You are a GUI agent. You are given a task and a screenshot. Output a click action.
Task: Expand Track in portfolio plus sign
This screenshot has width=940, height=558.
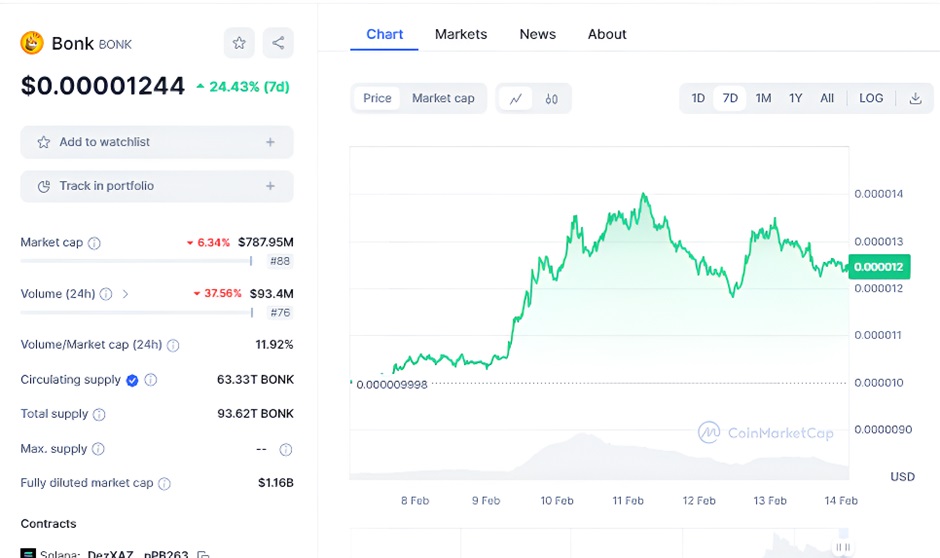coord(270,186)
